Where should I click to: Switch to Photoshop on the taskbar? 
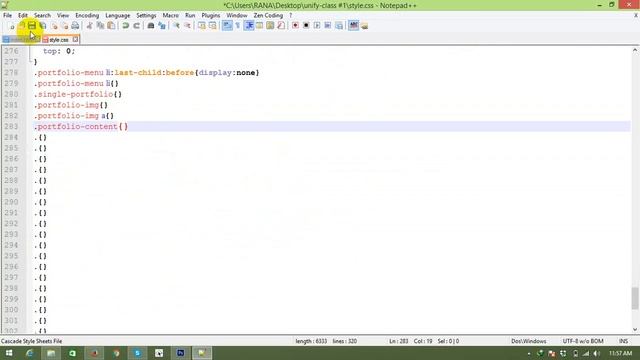(180, 353)
